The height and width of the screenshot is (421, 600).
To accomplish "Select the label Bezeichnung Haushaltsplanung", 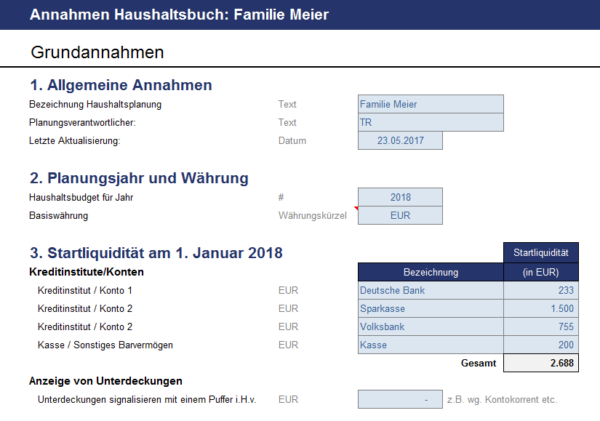I will click(x=95, y=104).
